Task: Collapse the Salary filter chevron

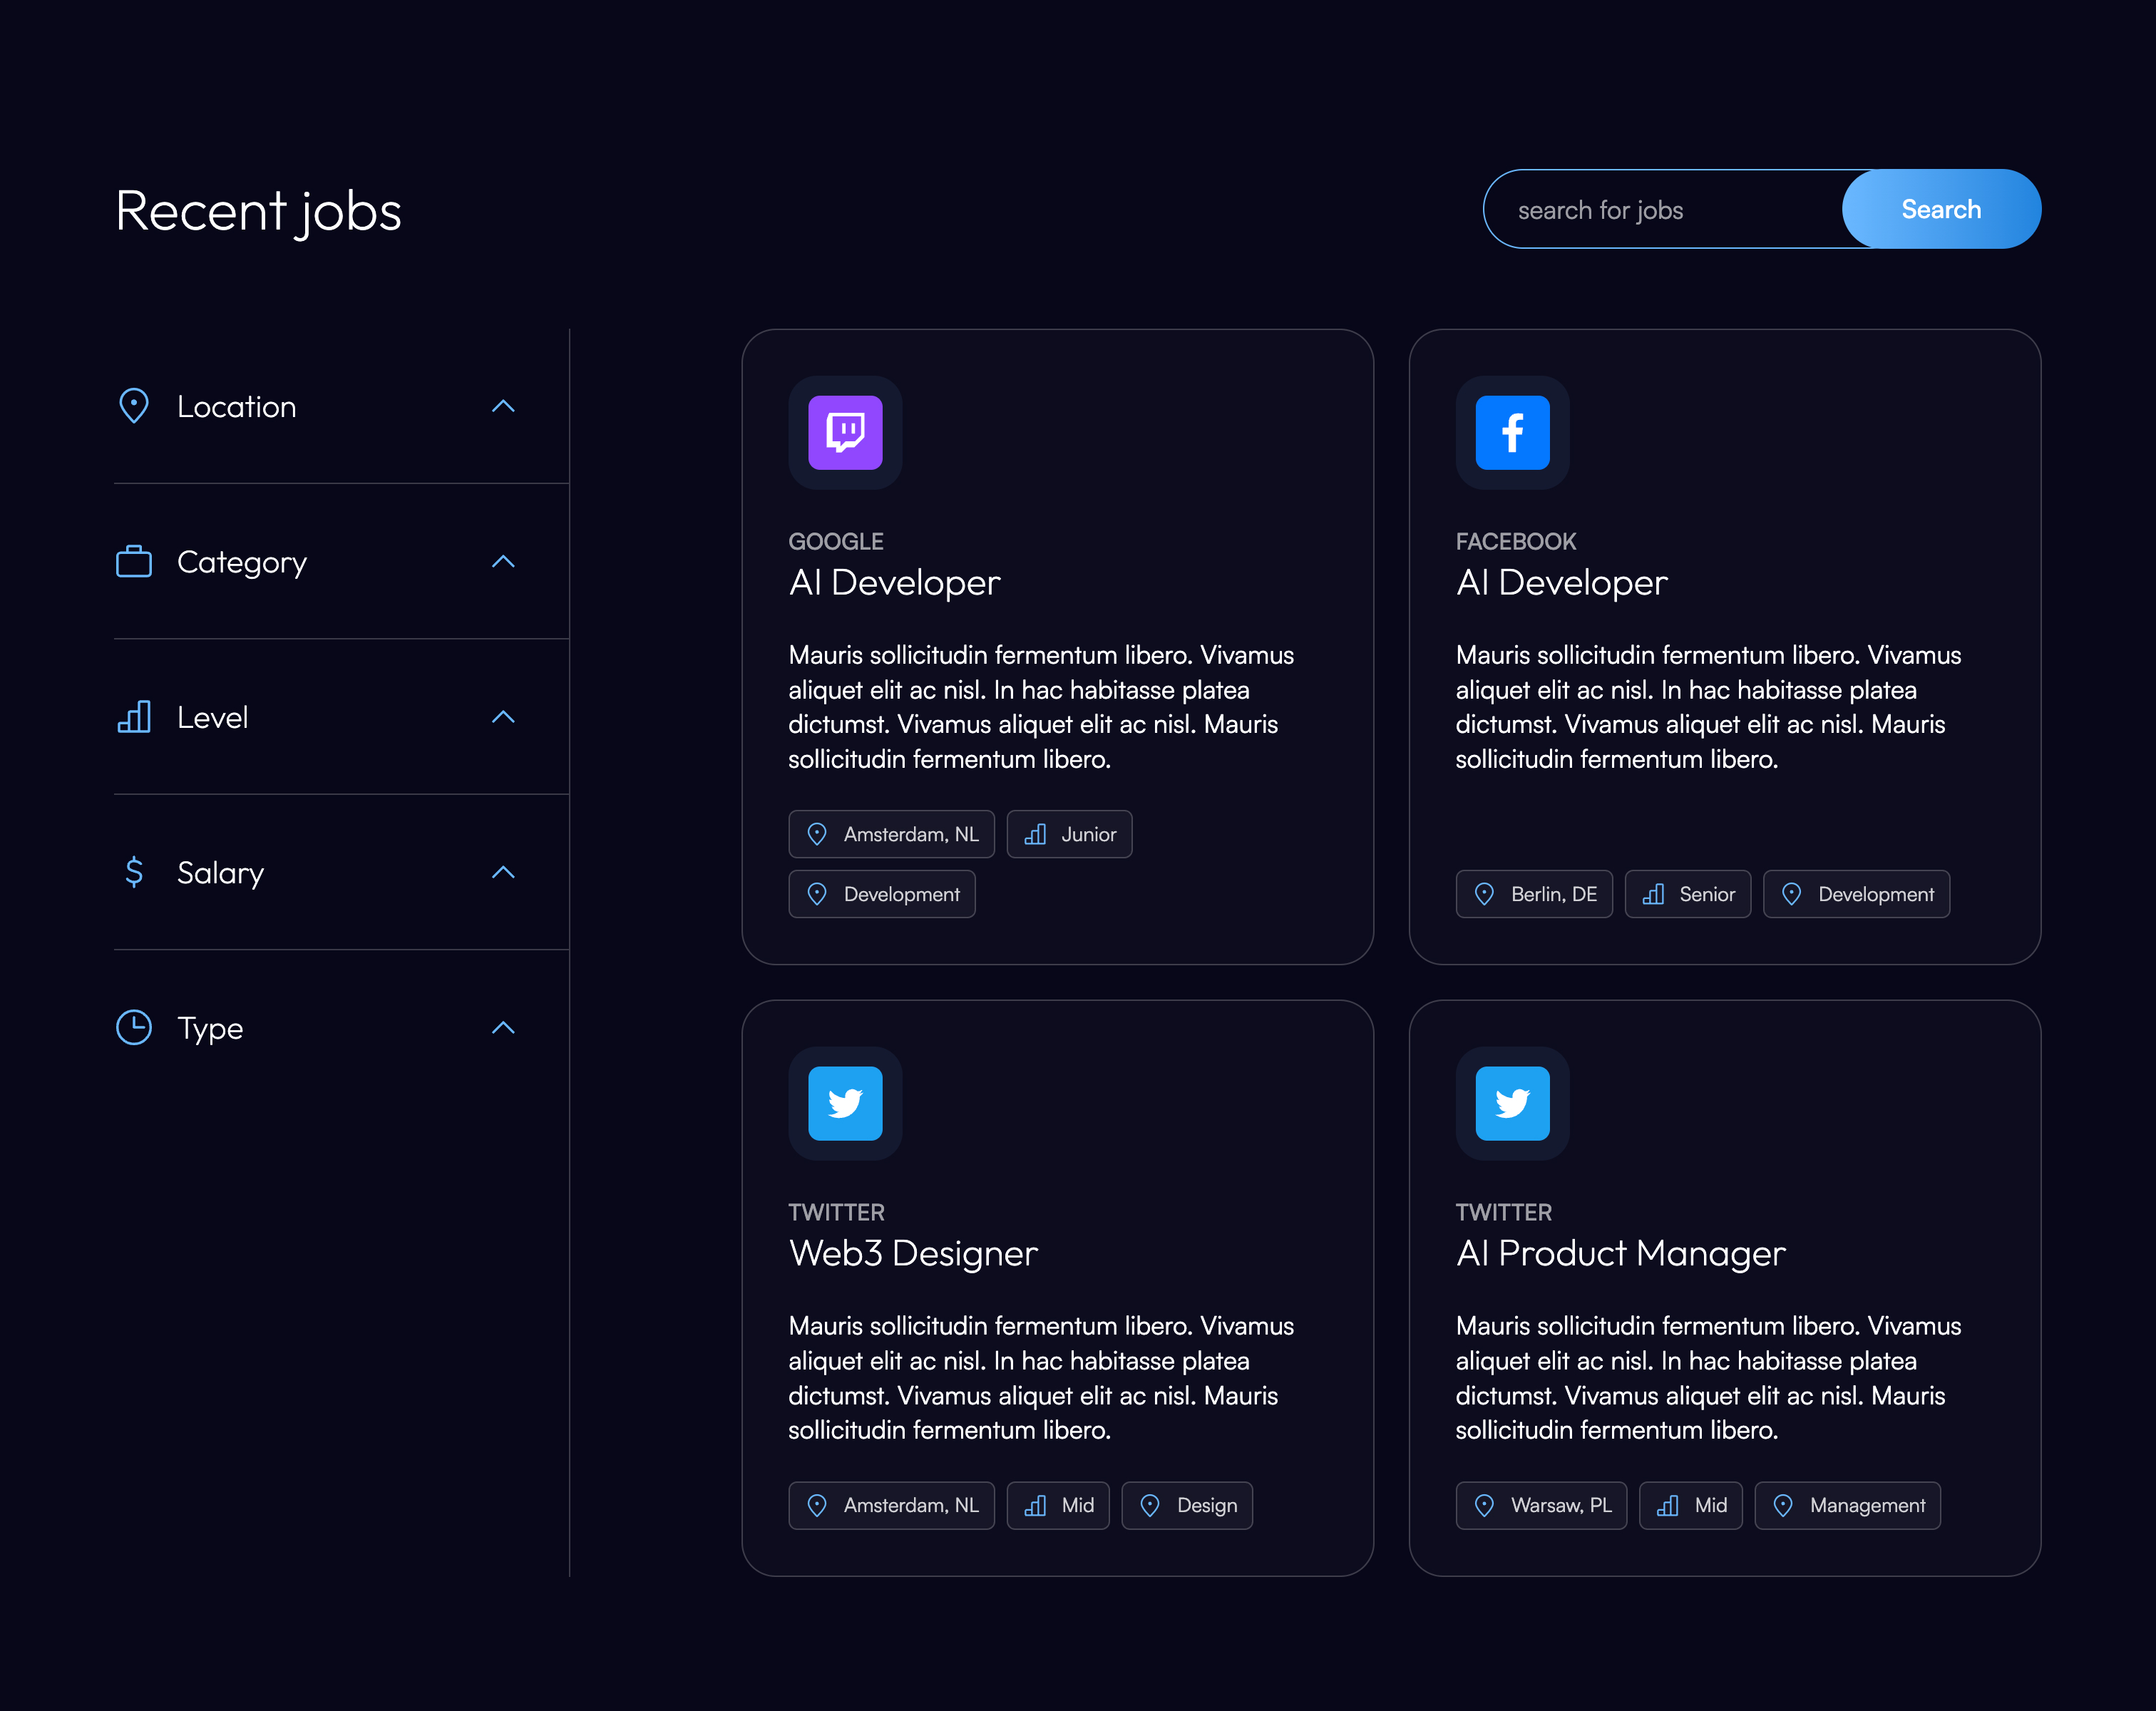Action: pos(503,872)
